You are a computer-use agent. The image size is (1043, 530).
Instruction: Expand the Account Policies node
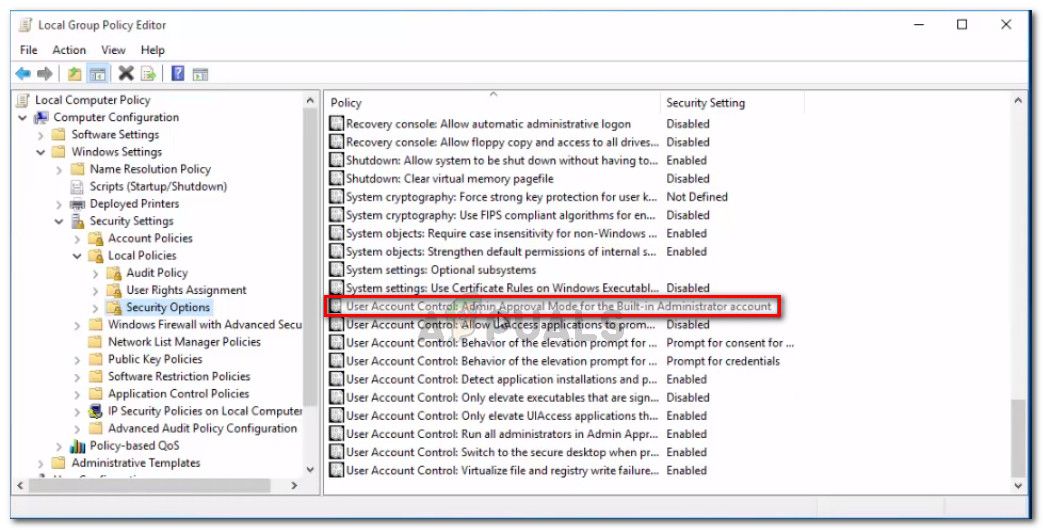pos(78,239)
